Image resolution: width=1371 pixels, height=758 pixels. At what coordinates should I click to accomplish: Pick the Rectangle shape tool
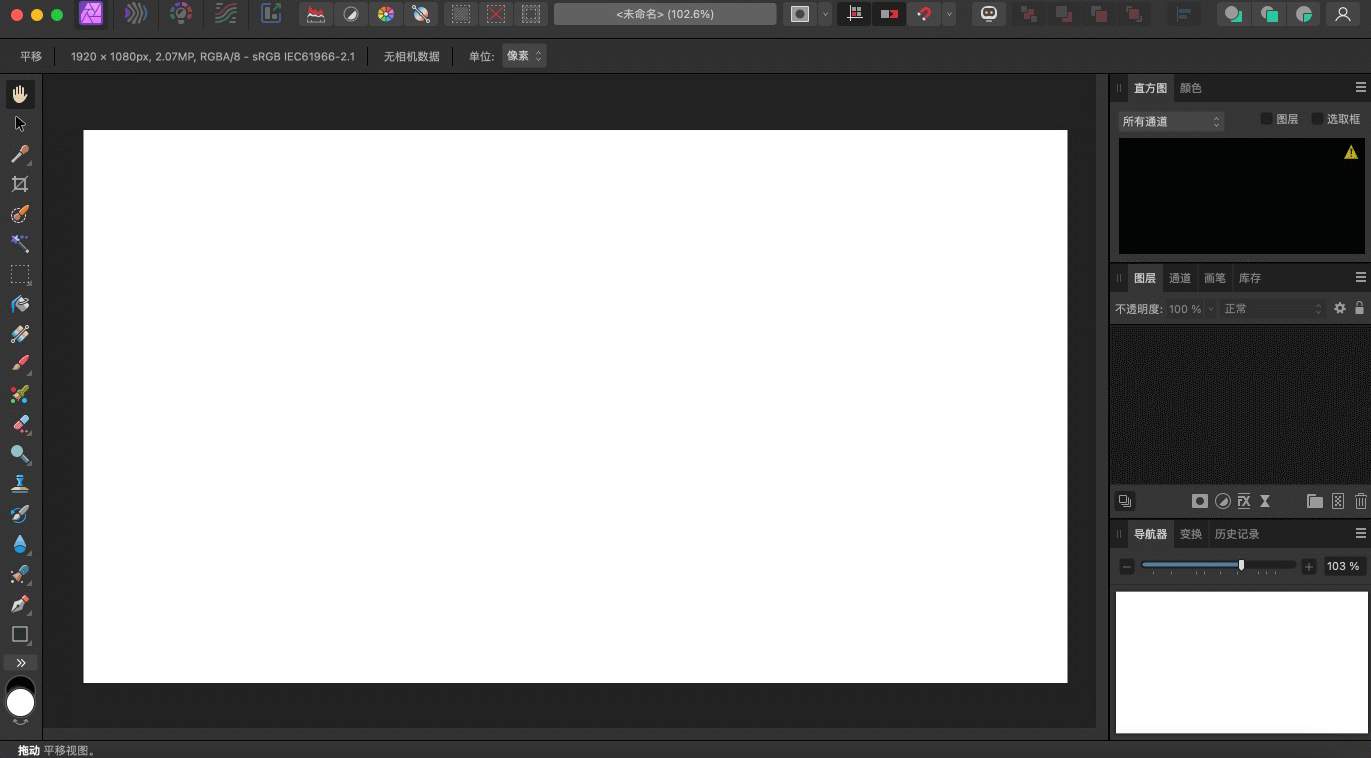[20, 634]
